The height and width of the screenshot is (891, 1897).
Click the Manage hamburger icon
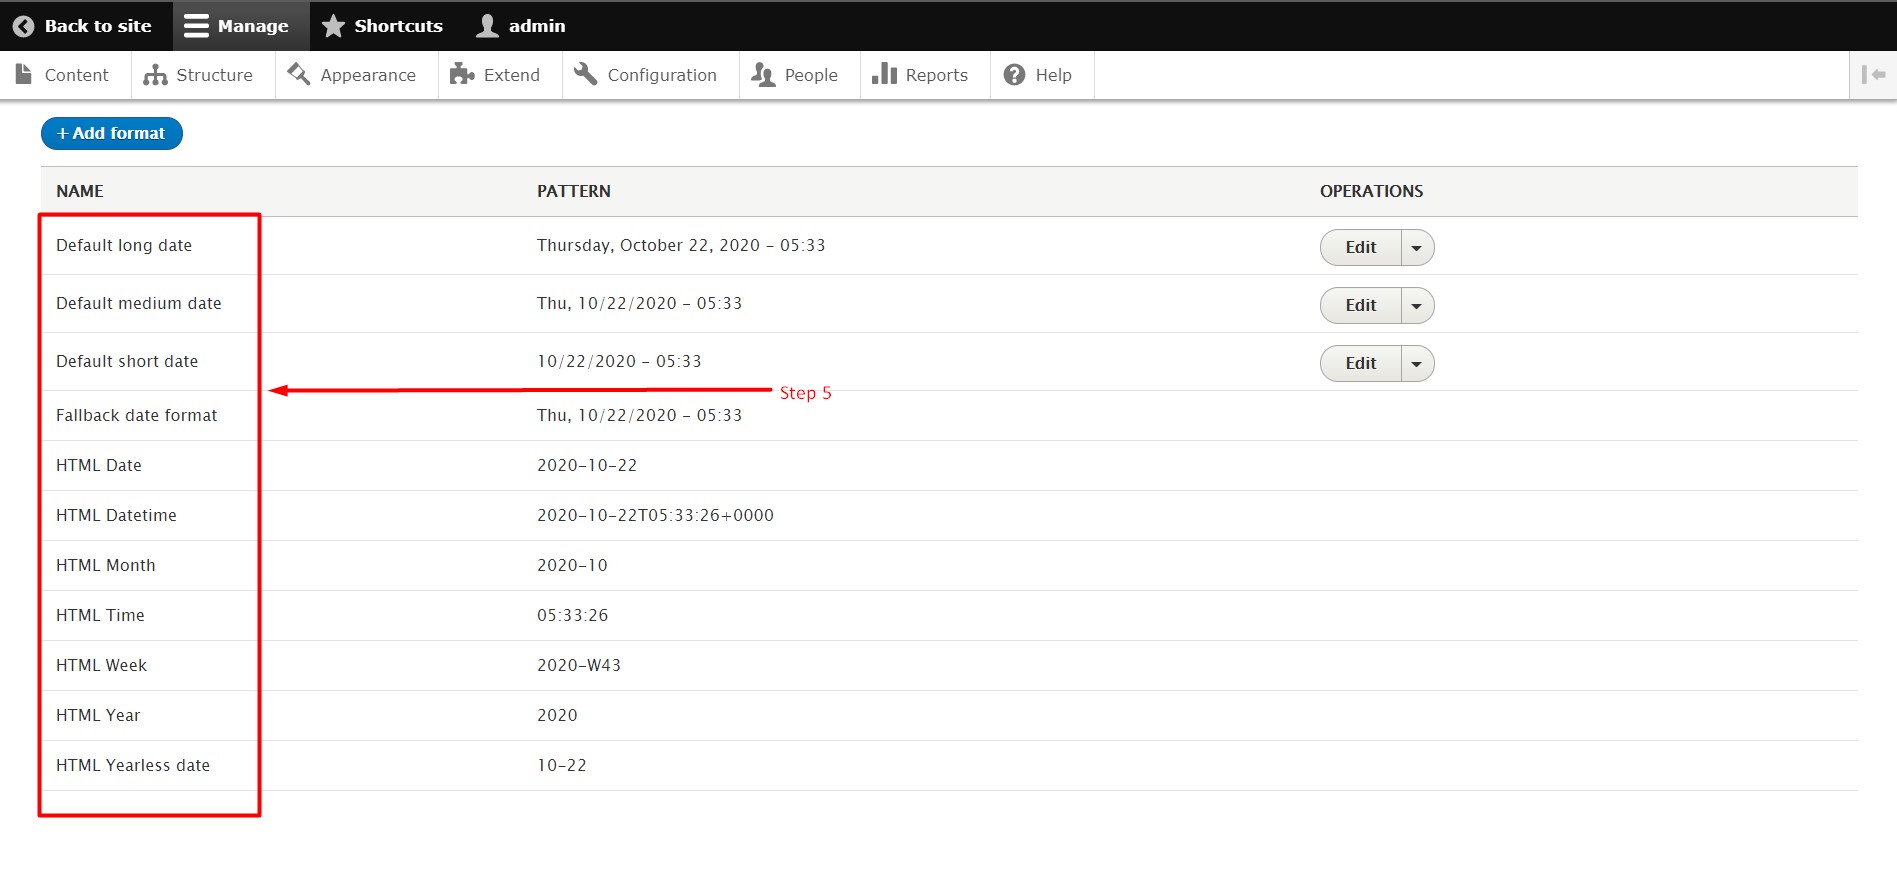point(196,26)
